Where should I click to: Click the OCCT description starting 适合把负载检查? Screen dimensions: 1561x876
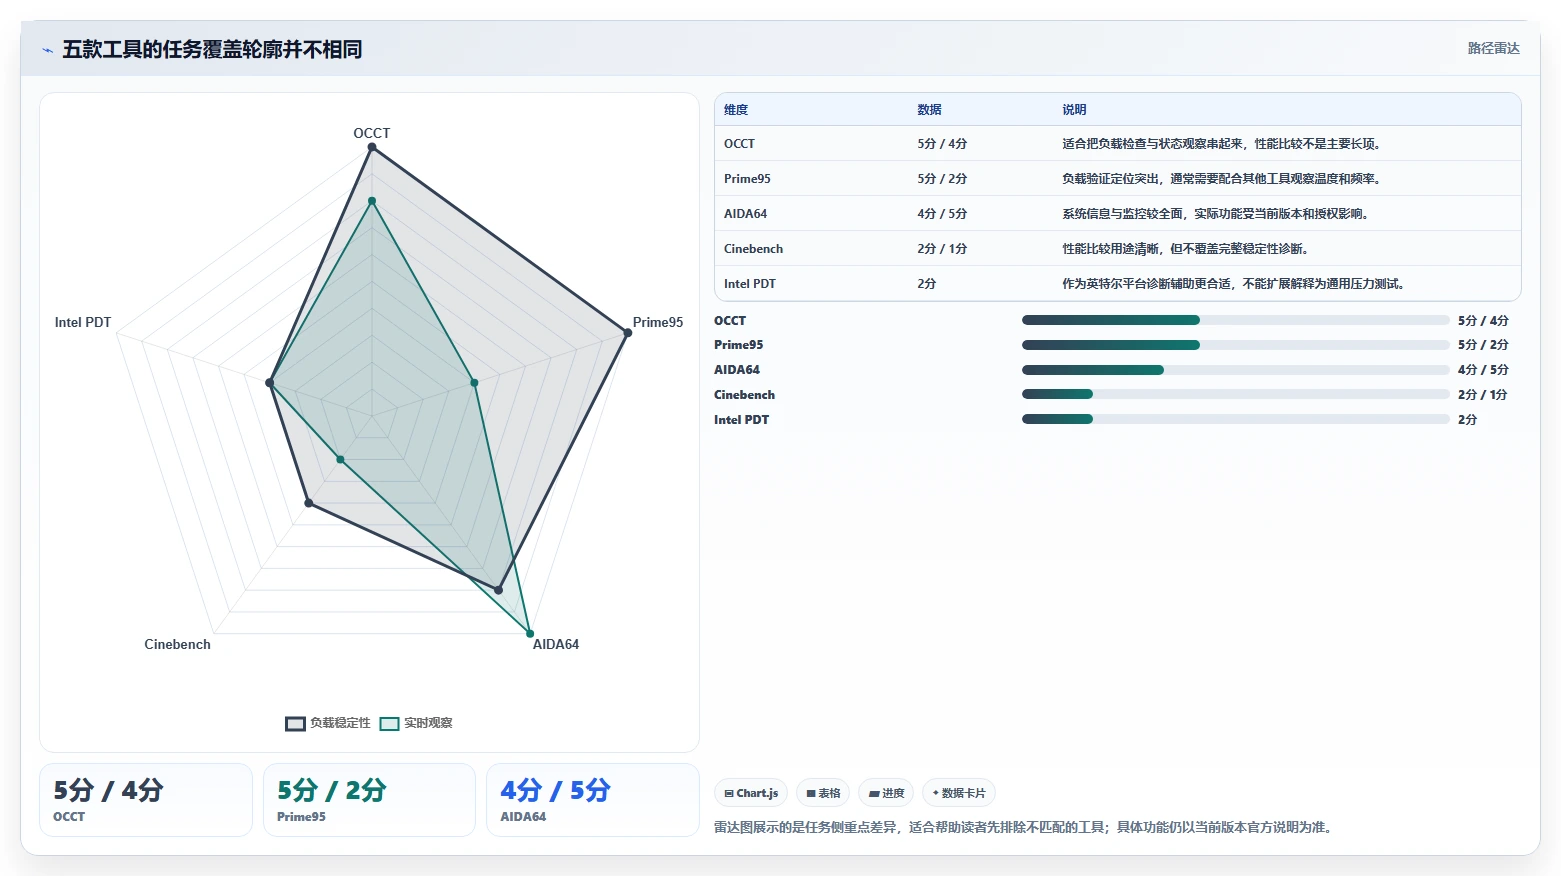(x=1223, y=144)
